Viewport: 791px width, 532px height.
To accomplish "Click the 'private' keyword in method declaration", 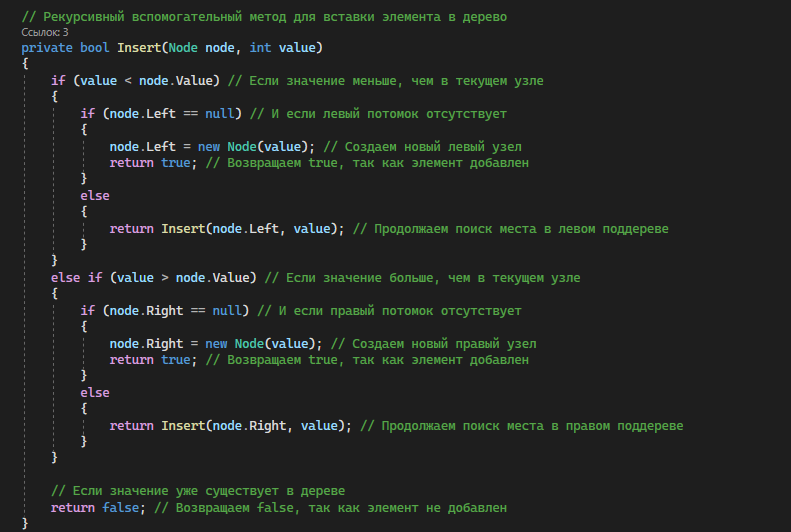I will pos(47,47).
